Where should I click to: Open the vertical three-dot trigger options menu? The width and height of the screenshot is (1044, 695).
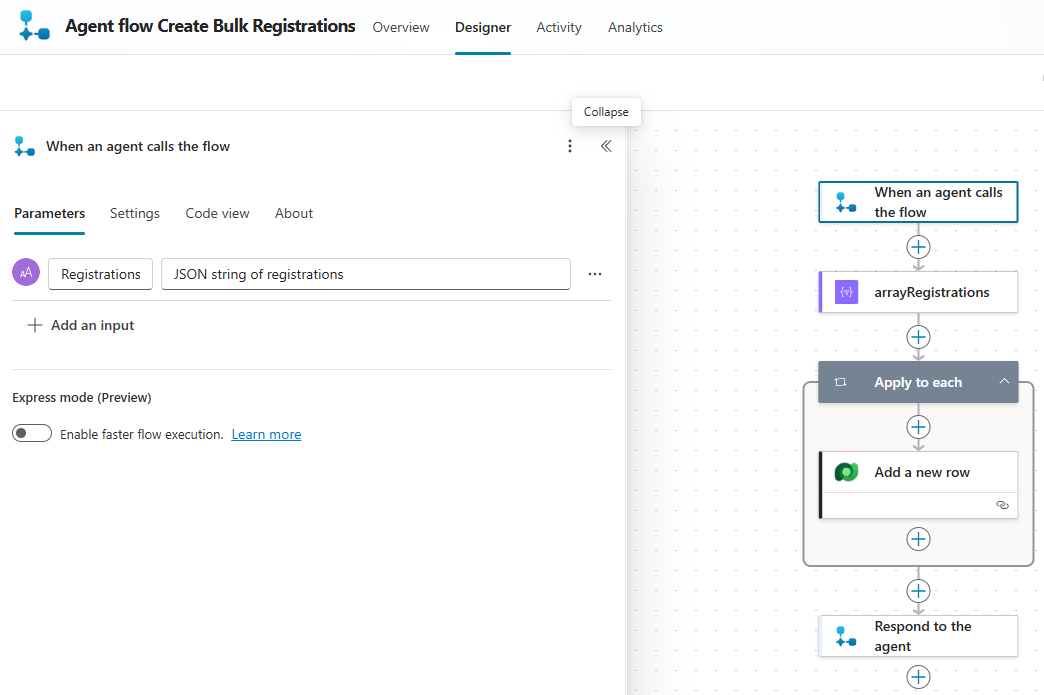point(570,146)
